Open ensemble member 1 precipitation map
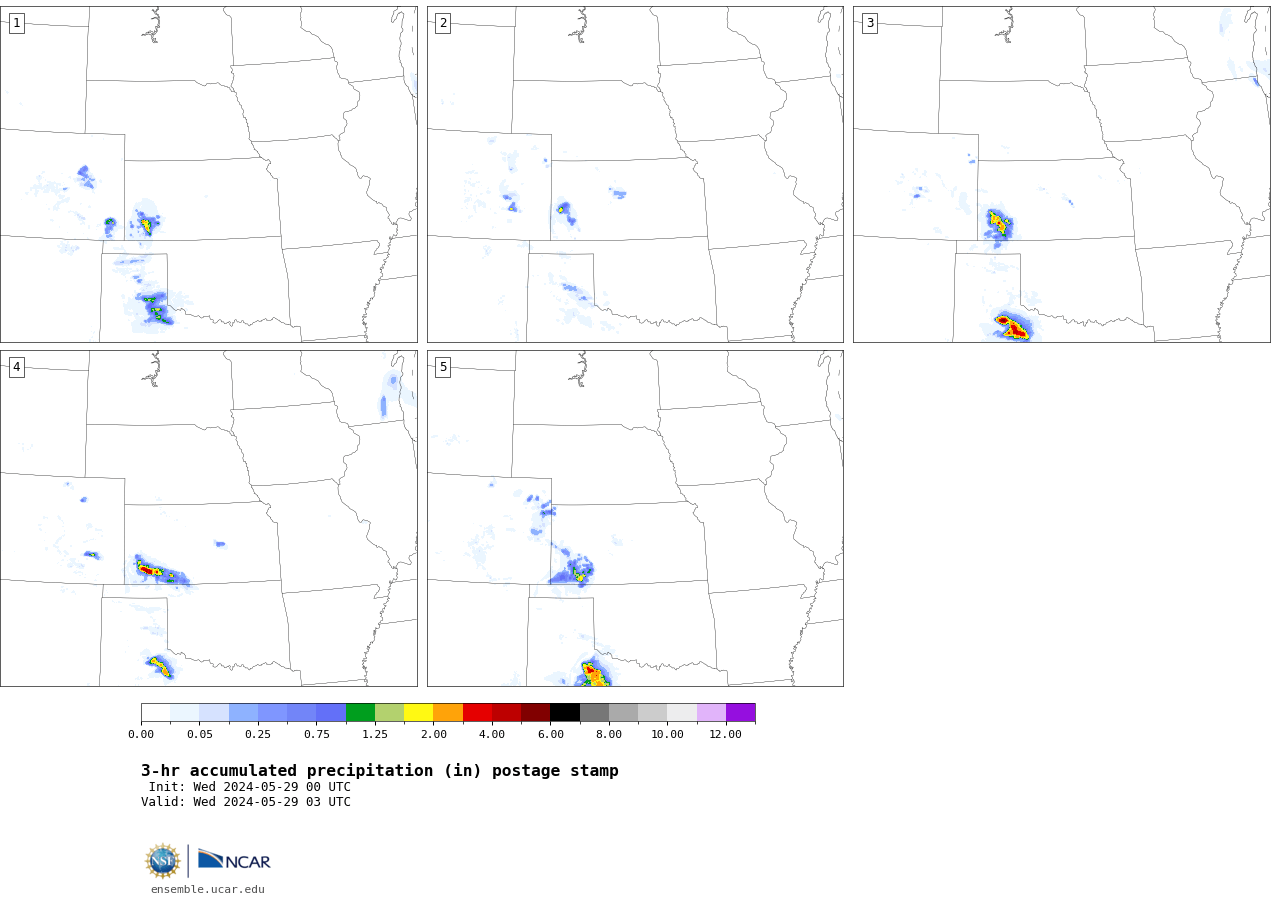Screen dimensions: 1280x901 [209, 174]
